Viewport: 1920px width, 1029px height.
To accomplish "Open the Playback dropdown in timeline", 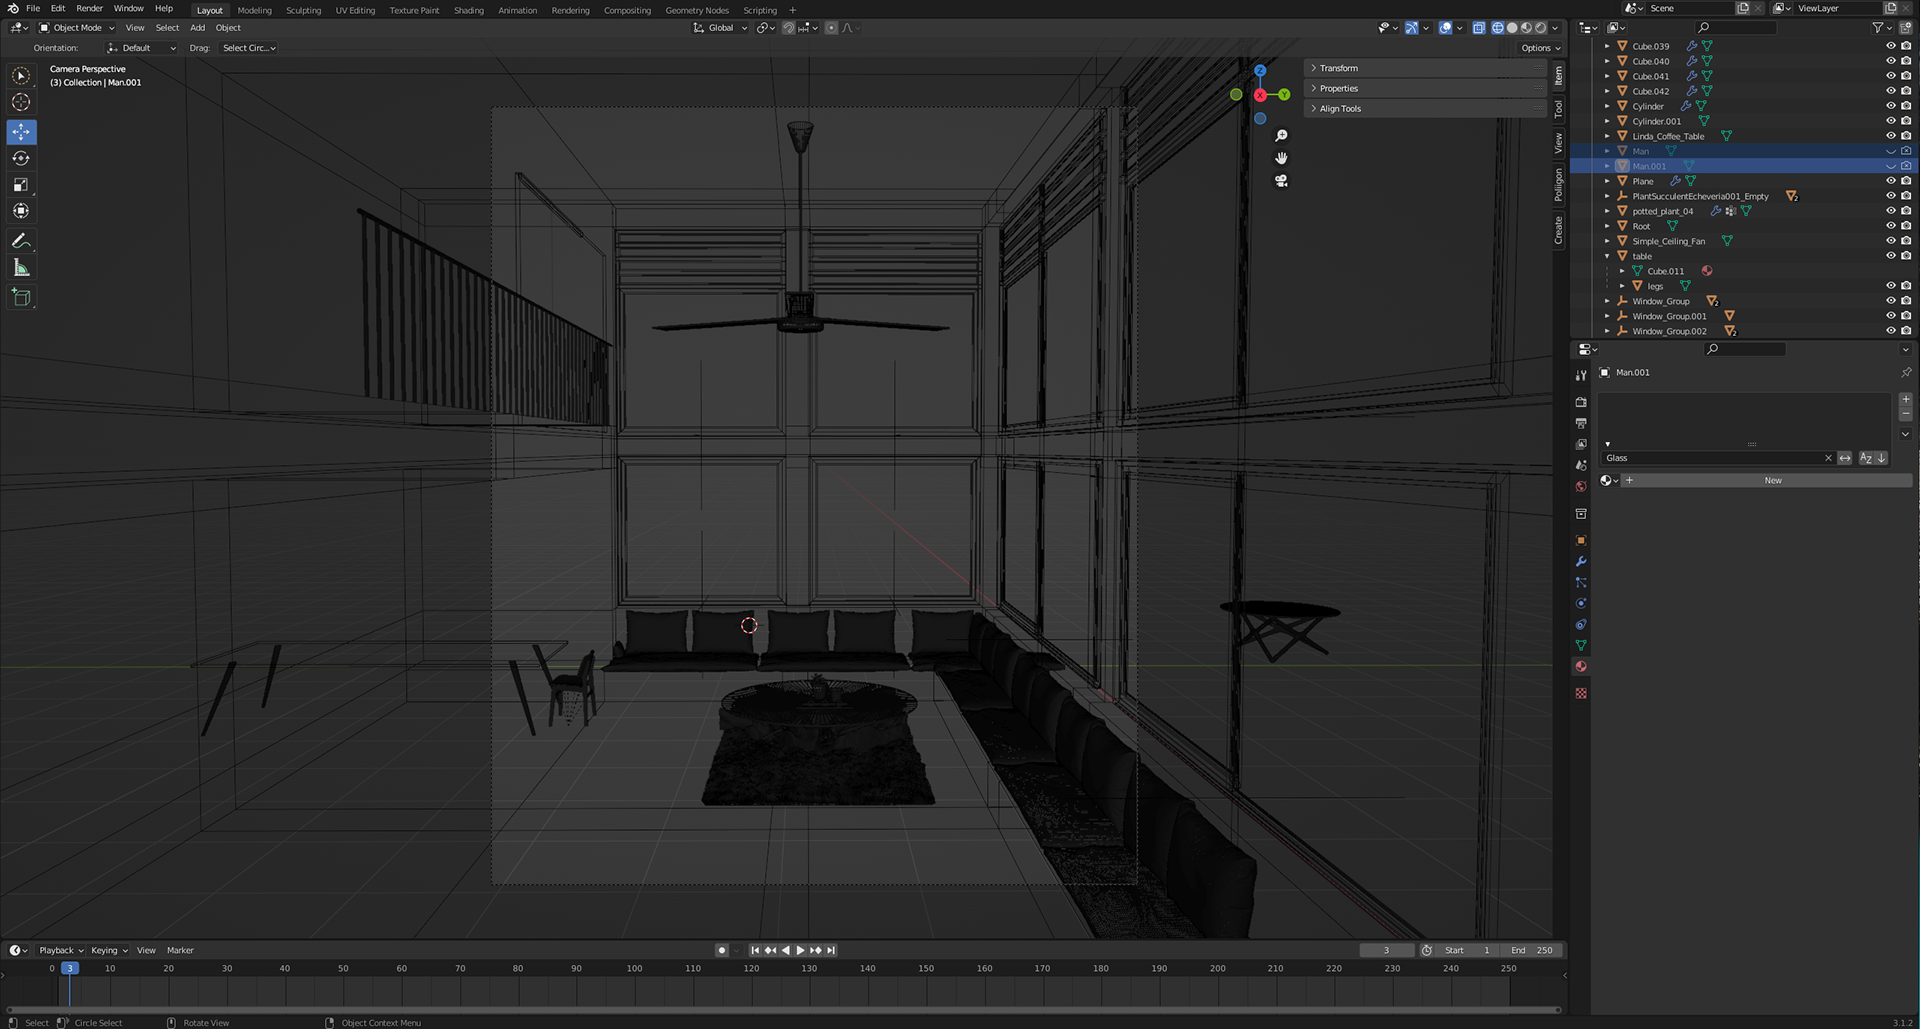I will click(61, 950).
